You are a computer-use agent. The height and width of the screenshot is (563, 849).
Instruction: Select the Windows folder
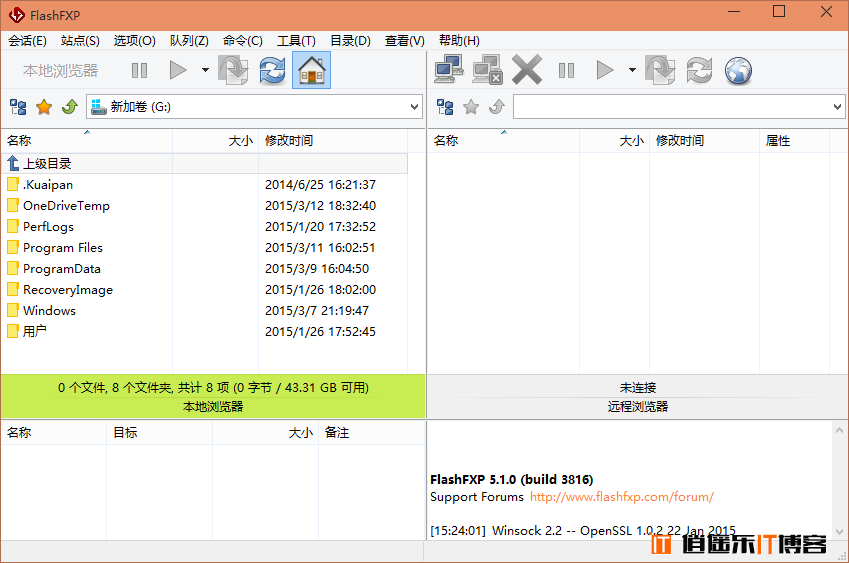pyautogui.click(x=42, y=311)
